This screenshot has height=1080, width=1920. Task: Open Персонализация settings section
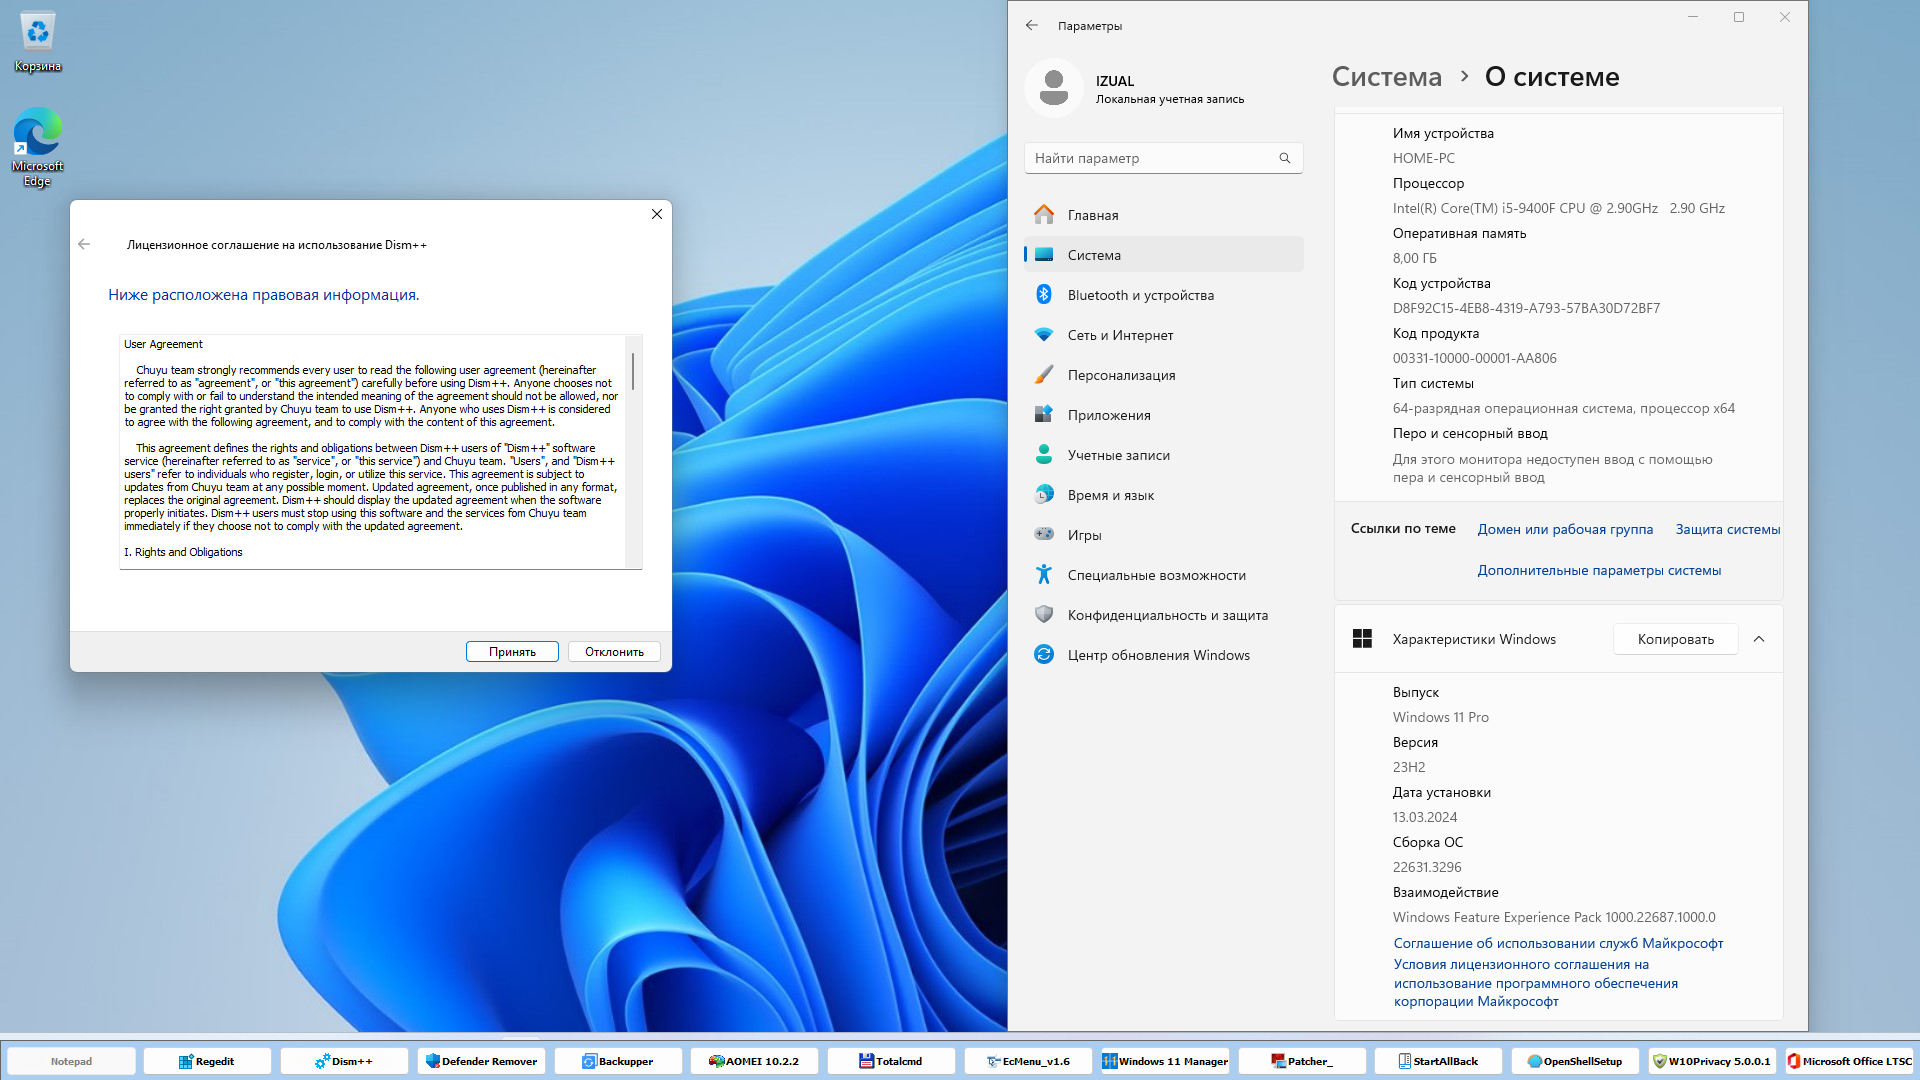[x=1163, y=375]
